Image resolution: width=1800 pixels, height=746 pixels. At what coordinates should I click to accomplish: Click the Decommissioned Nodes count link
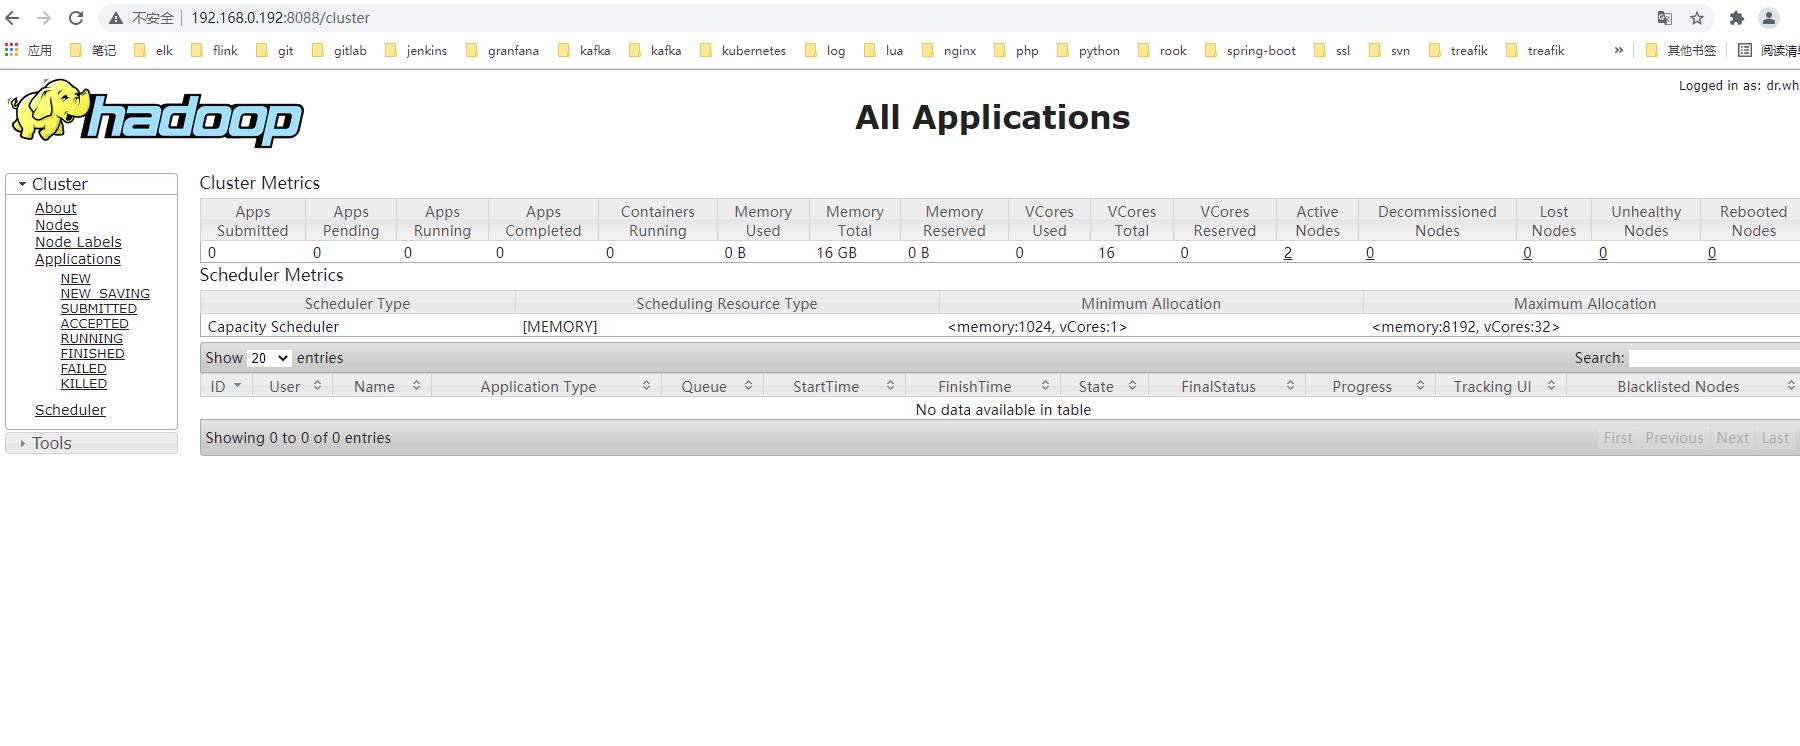click(x=1370, y=253)
